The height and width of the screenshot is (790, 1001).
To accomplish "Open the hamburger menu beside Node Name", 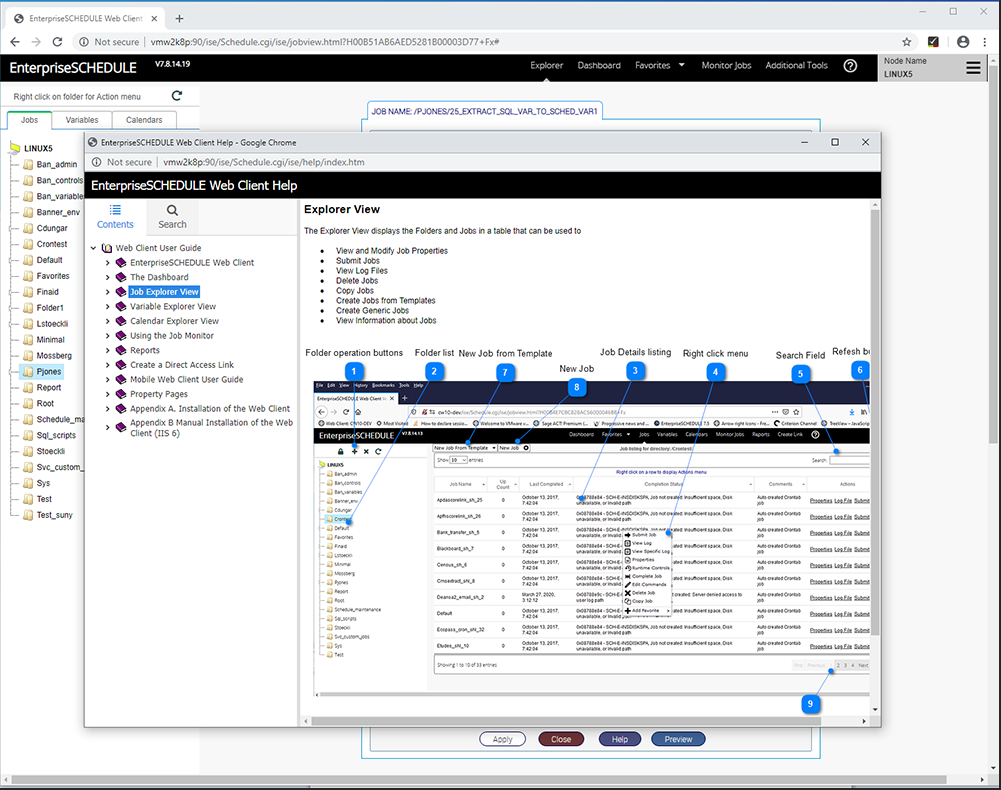I will 973,68.
